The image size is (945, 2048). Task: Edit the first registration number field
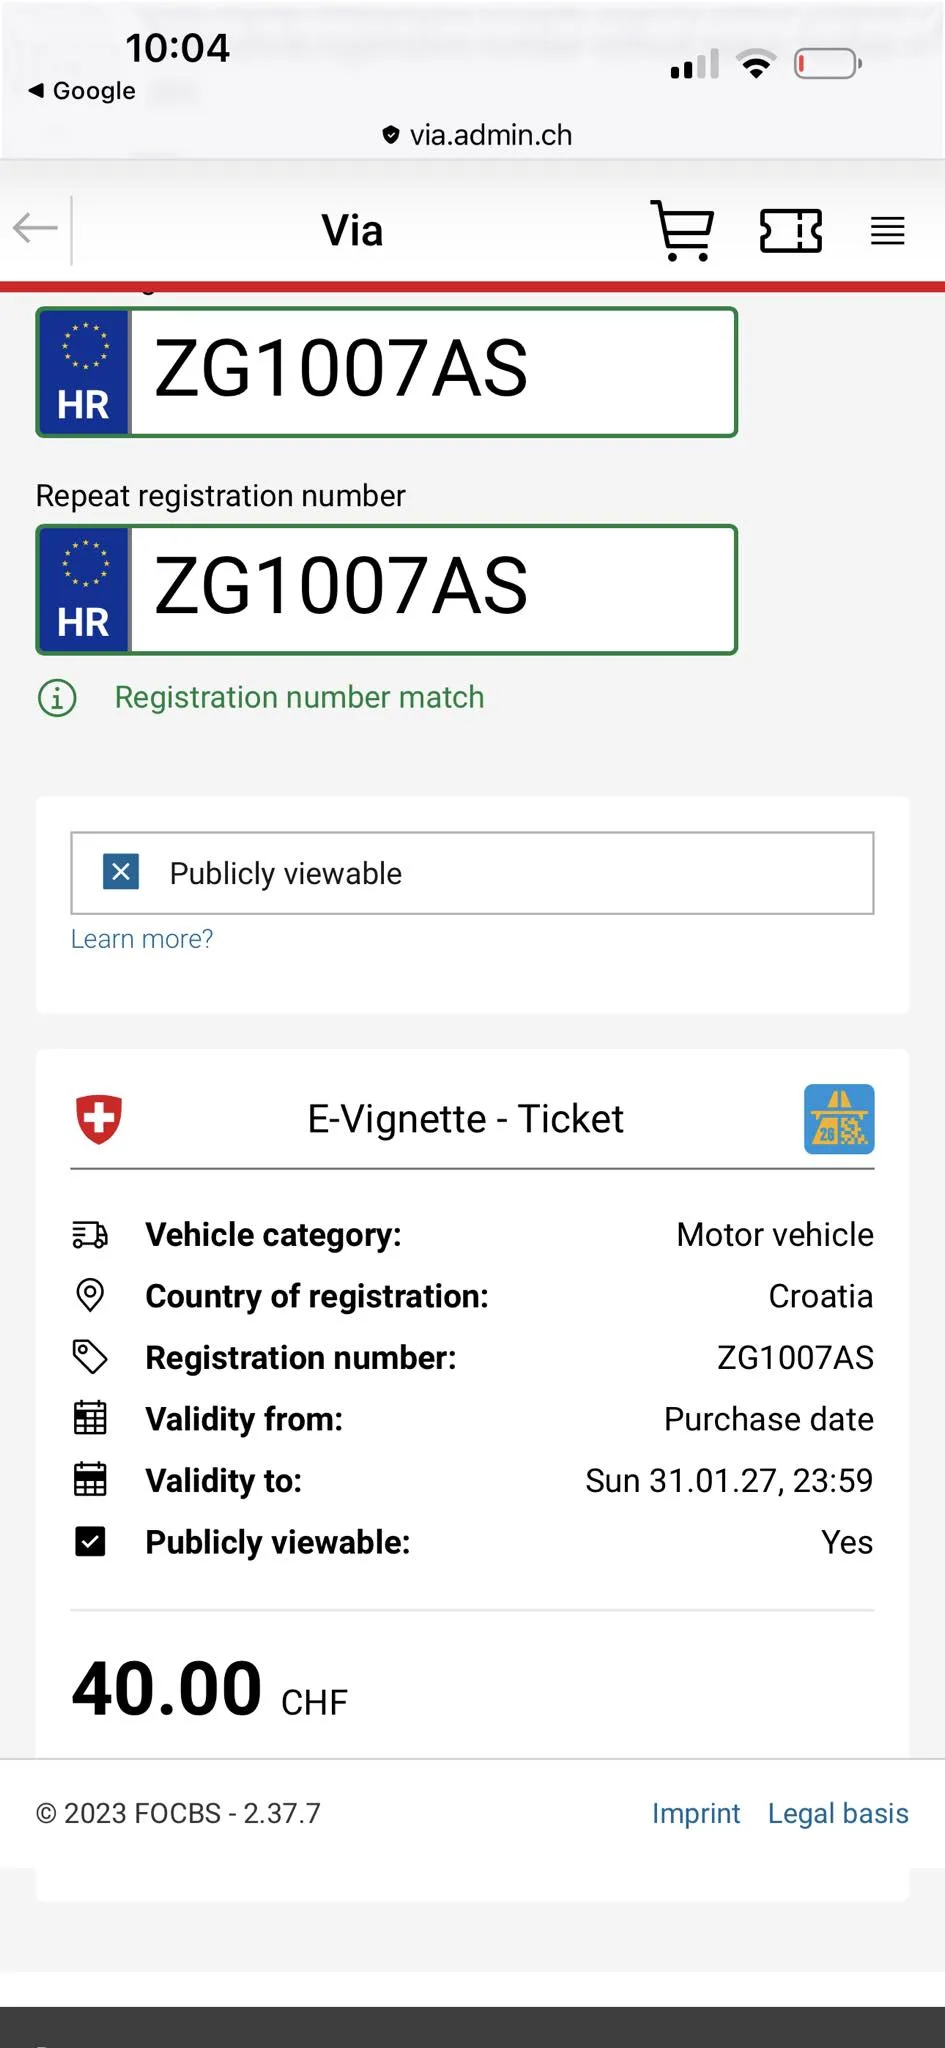coord(432,371)
